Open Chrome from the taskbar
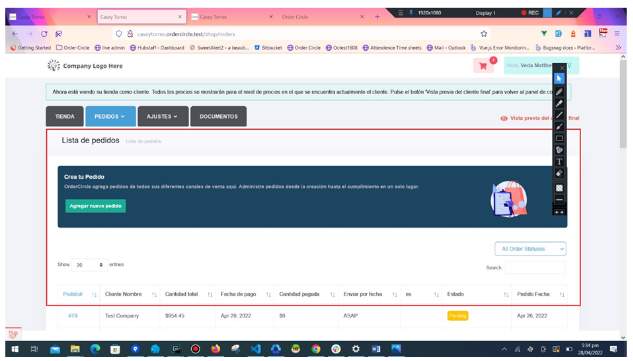The image size is (633, 361). tap(316, 349)
